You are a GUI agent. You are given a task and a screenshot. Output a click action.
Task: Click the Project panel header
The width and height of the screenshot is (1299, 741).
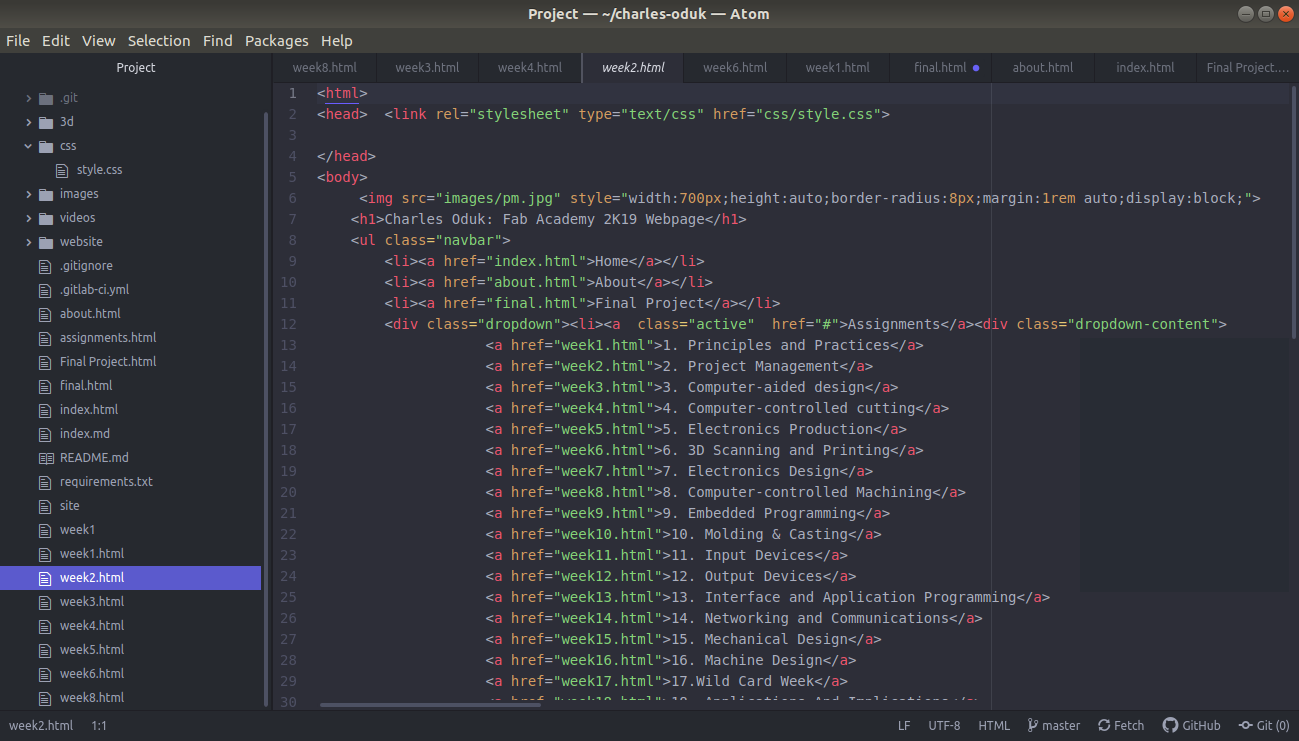136,68
